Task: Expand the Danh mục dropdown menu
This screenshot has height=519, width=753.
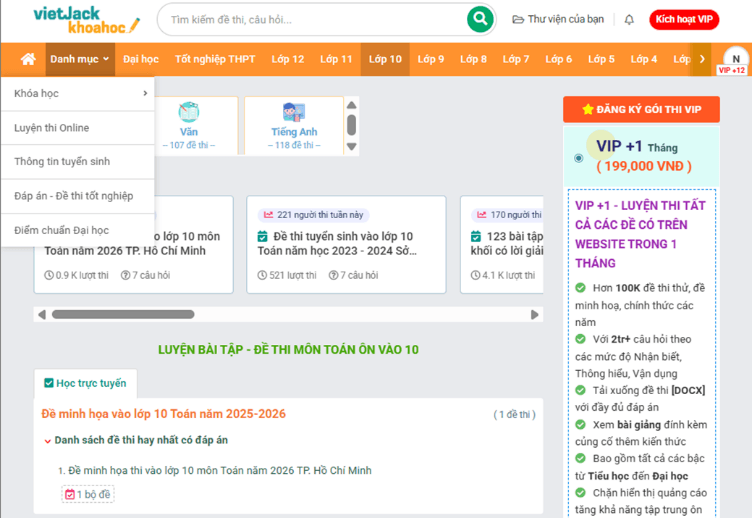Action: pos(80,59)
